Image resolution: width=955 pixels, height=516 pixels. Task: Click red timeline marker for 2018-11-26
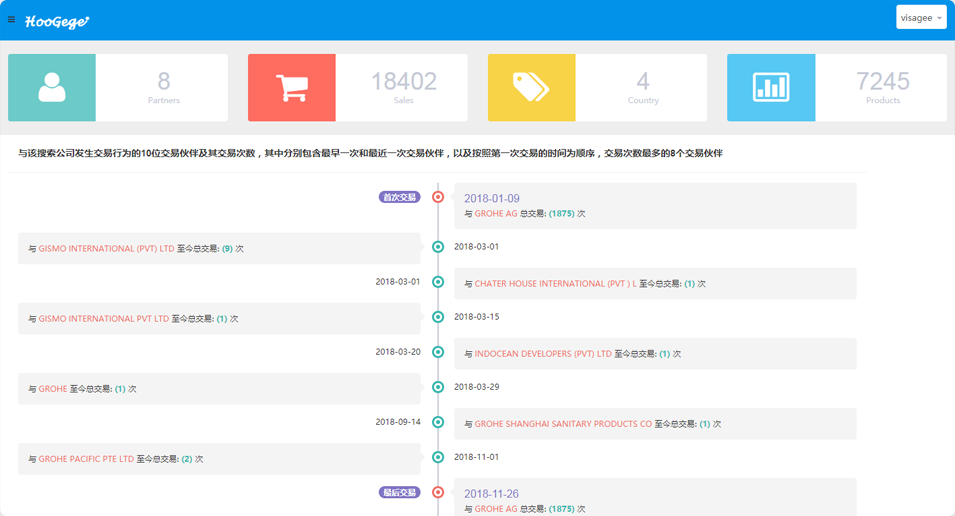click(438, 492)
